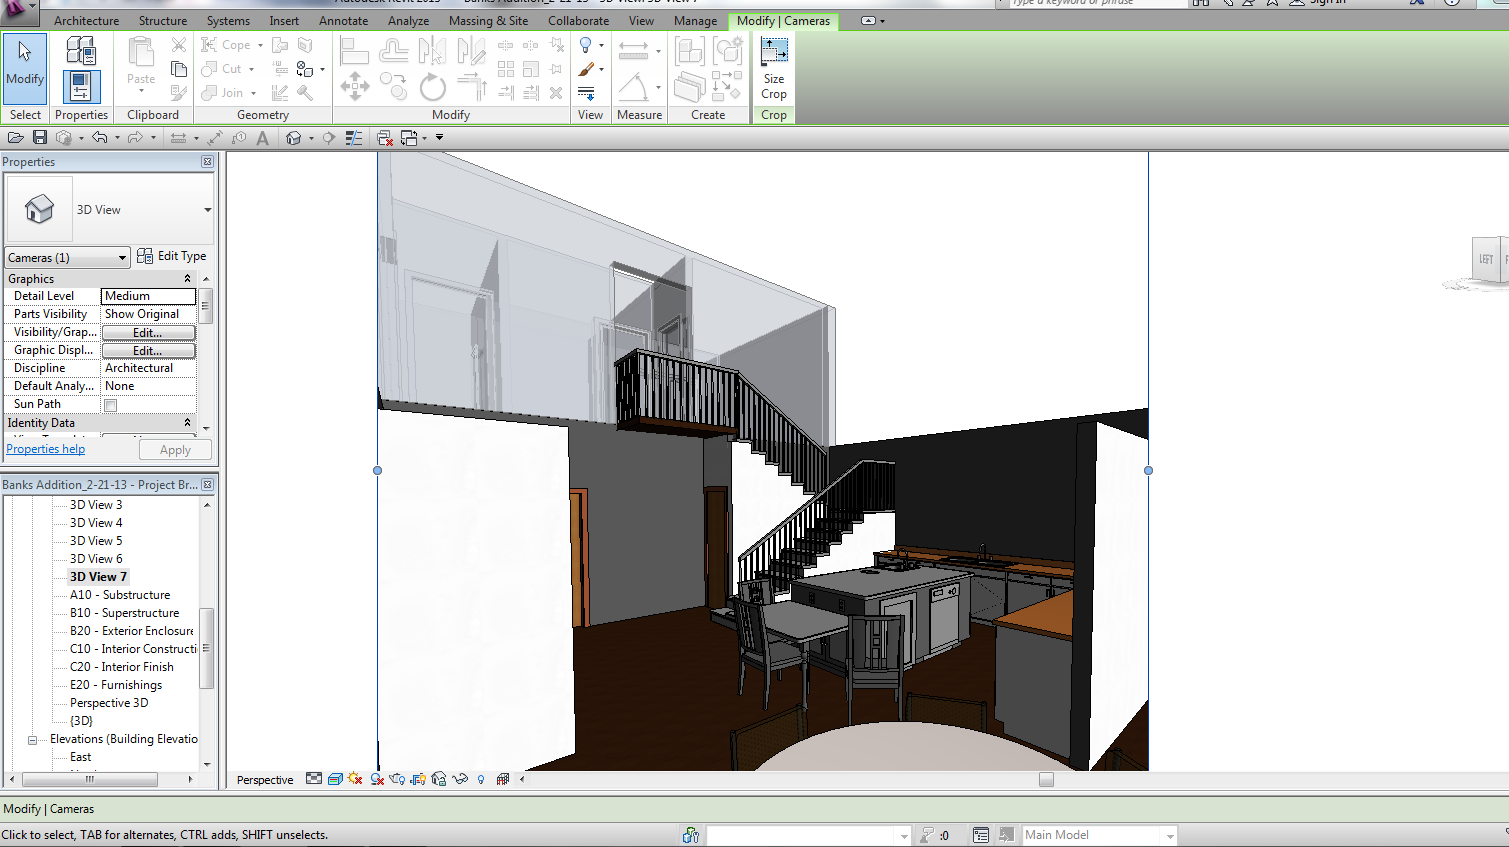The image size is (1509, 847).
Task: Collapse the Elevations (Building Elevation) tree node
Action: (32, 740)
